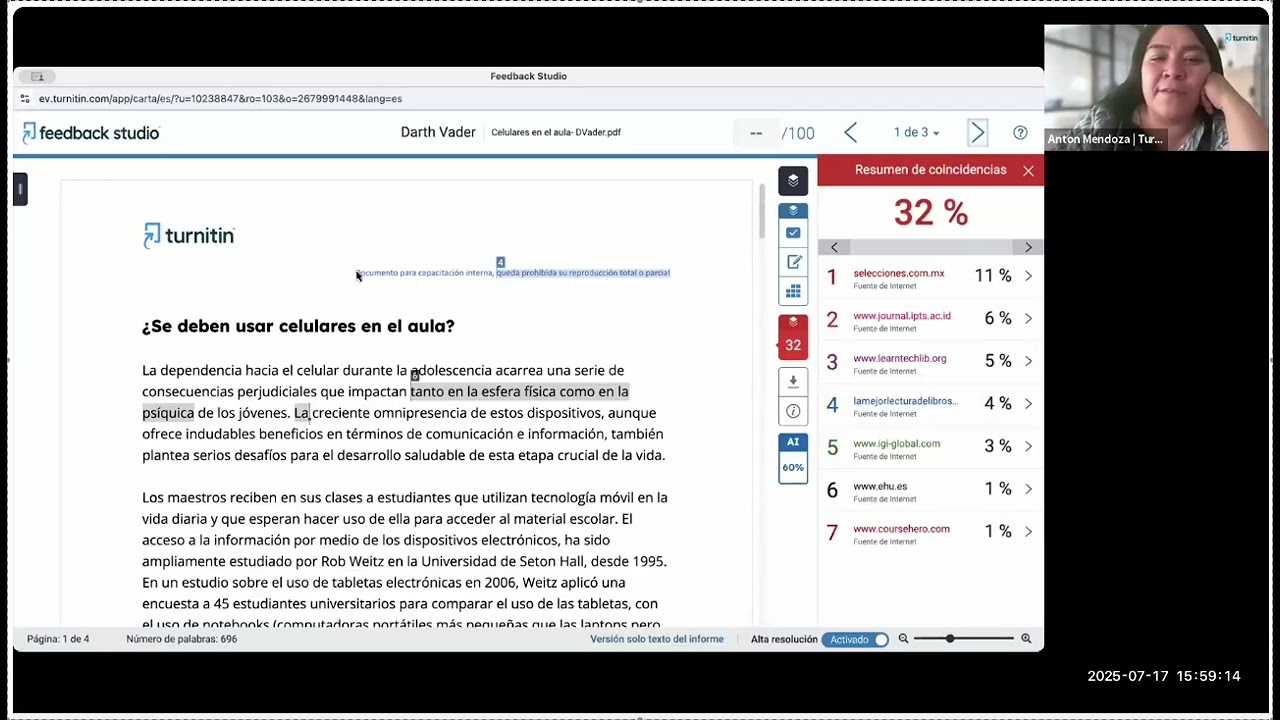This screenshot has width=1280, height=720.
Task: Open the 1 de 3 paper dropdown
Action: click(916, 132)
